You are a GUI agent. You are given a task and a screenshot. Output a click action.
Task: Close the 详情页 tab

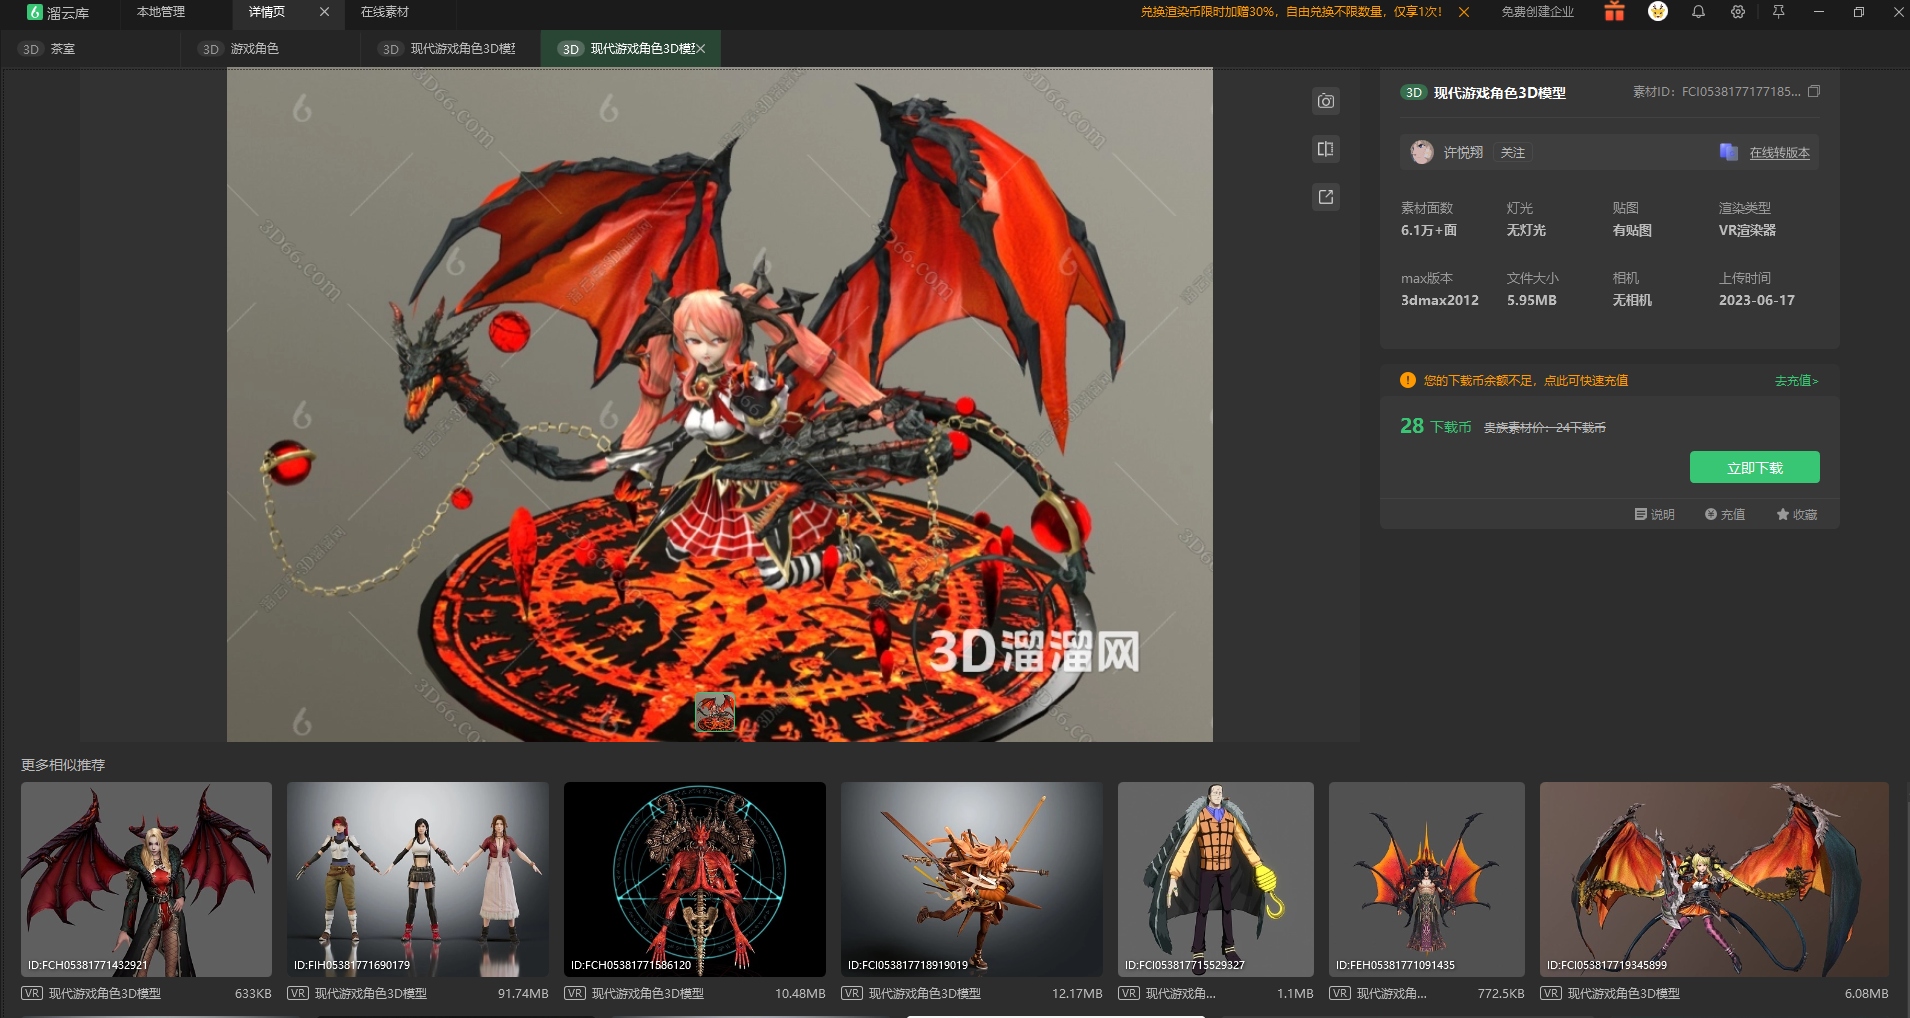[x=324, y=12]
